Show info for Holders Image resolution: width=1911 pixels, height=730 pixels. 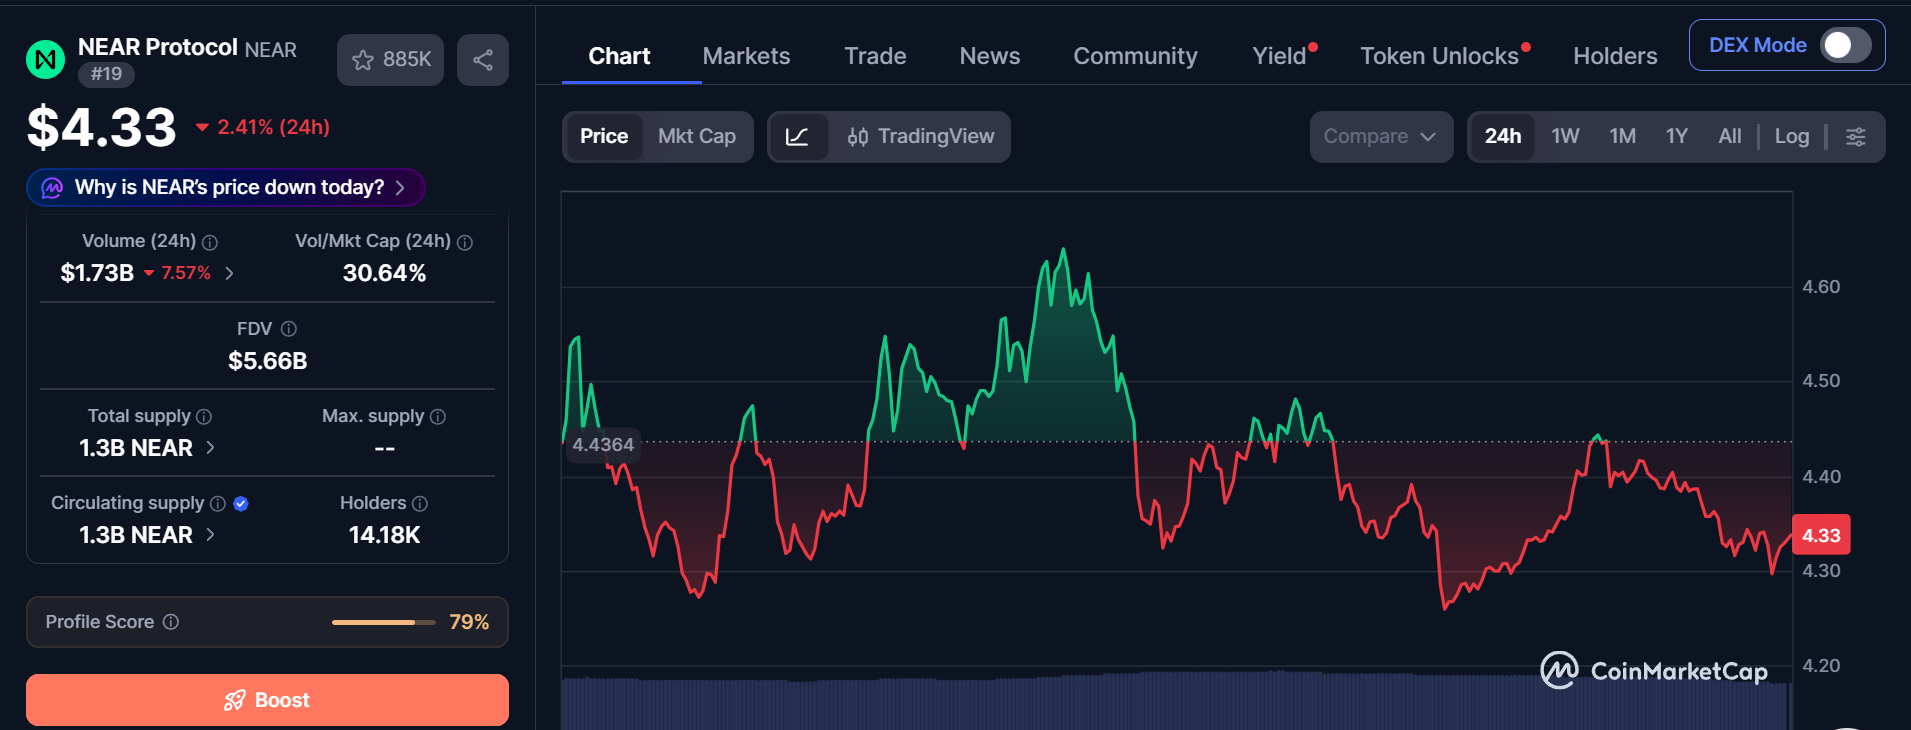pos(420,504)
